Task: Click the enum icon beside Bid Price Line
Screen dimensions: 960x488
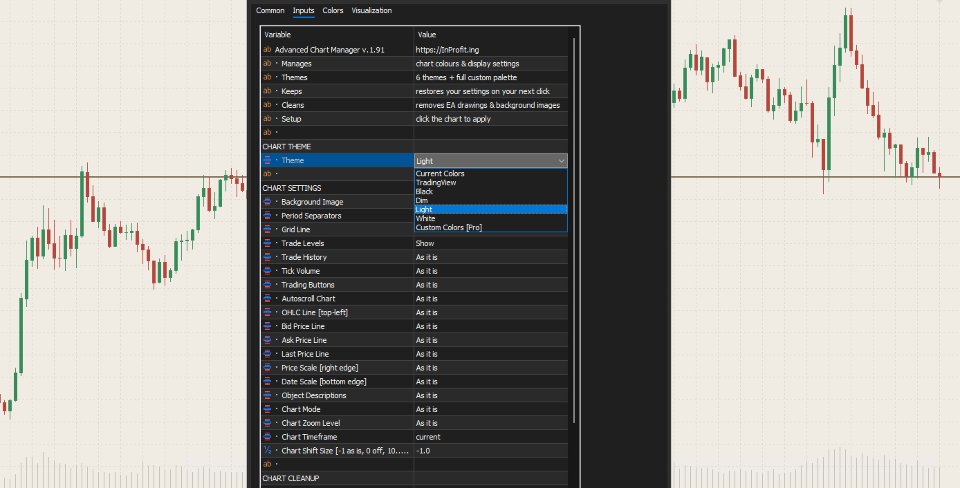Action: click(267, 326)
